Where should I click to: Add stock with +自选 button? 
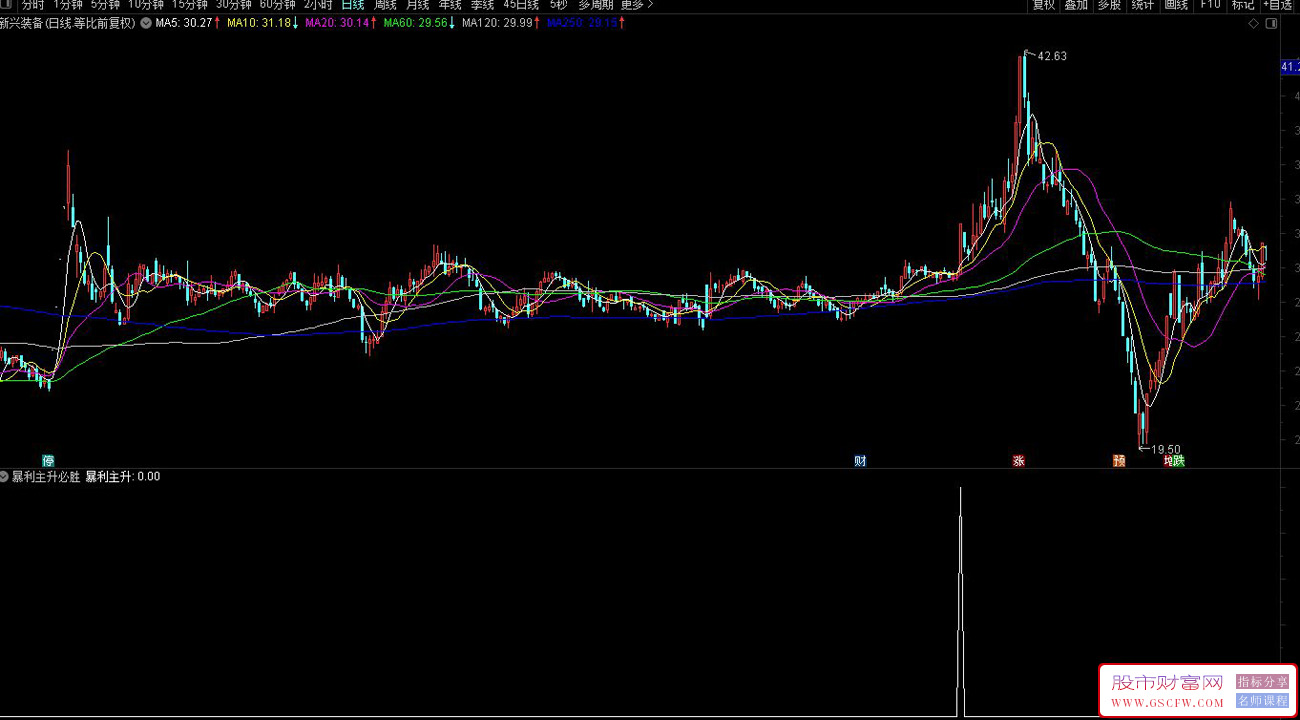pyautogui.click(x=1277, y=5)
